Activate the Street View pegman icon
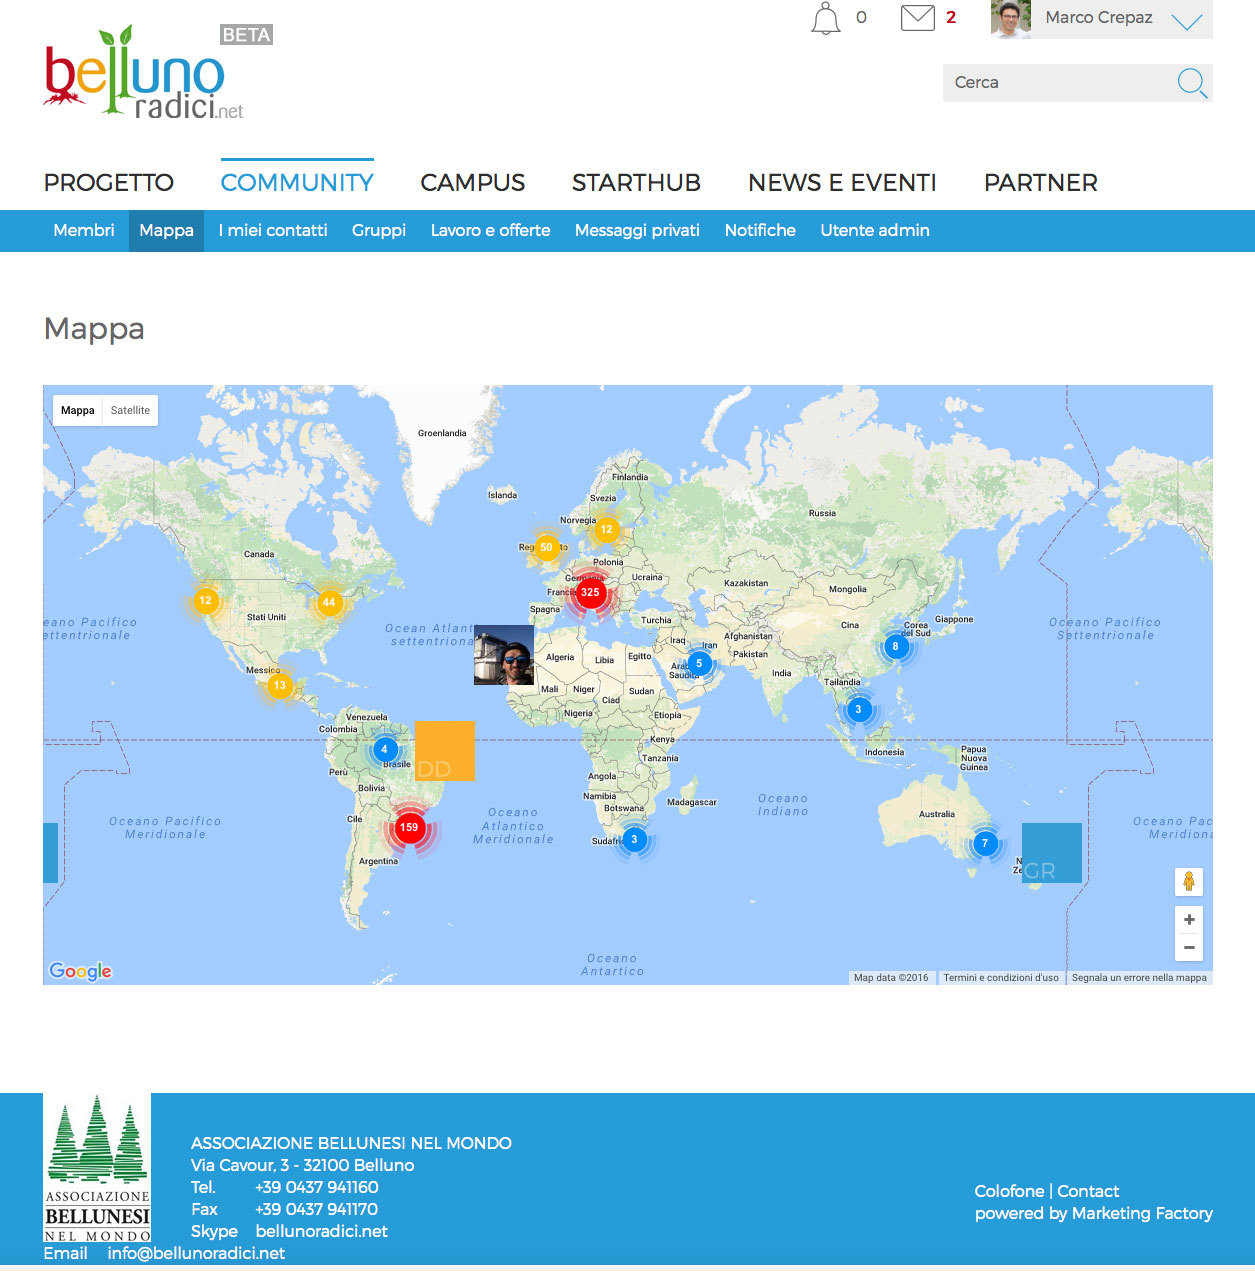Viewport: 1255px width, 1271px height. point(1188,881)
